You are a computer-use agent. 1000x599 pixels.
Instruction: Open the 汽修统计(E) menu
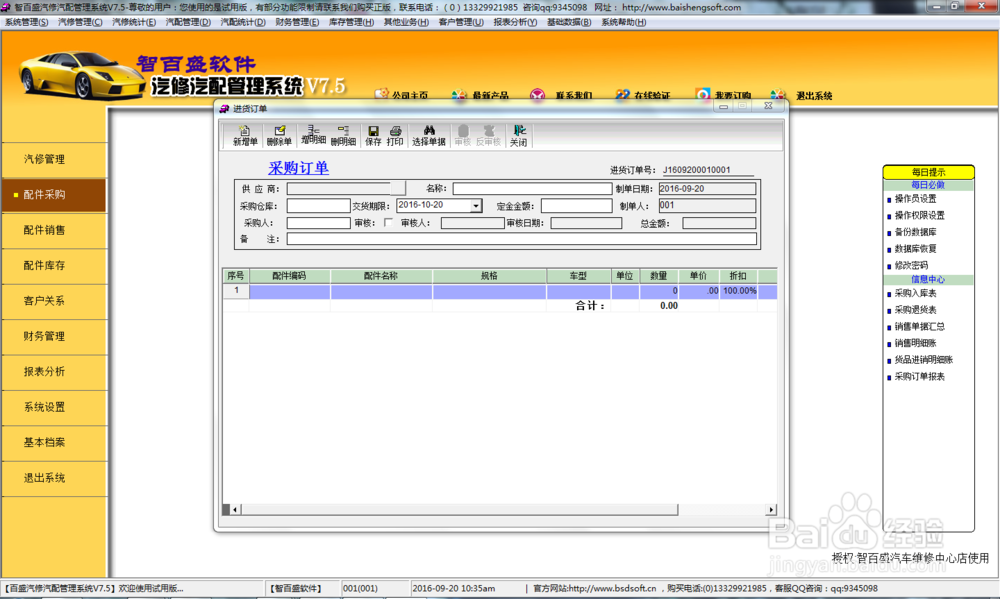point(134,22)
